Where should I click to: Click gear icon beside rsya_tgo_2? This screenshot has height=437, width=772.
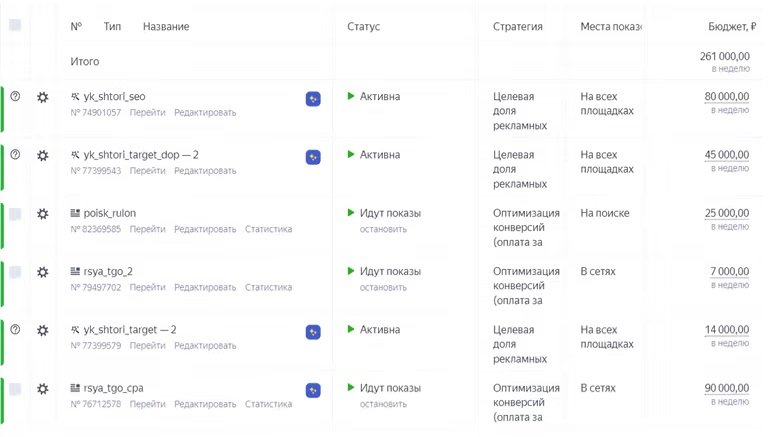[42, 272]
